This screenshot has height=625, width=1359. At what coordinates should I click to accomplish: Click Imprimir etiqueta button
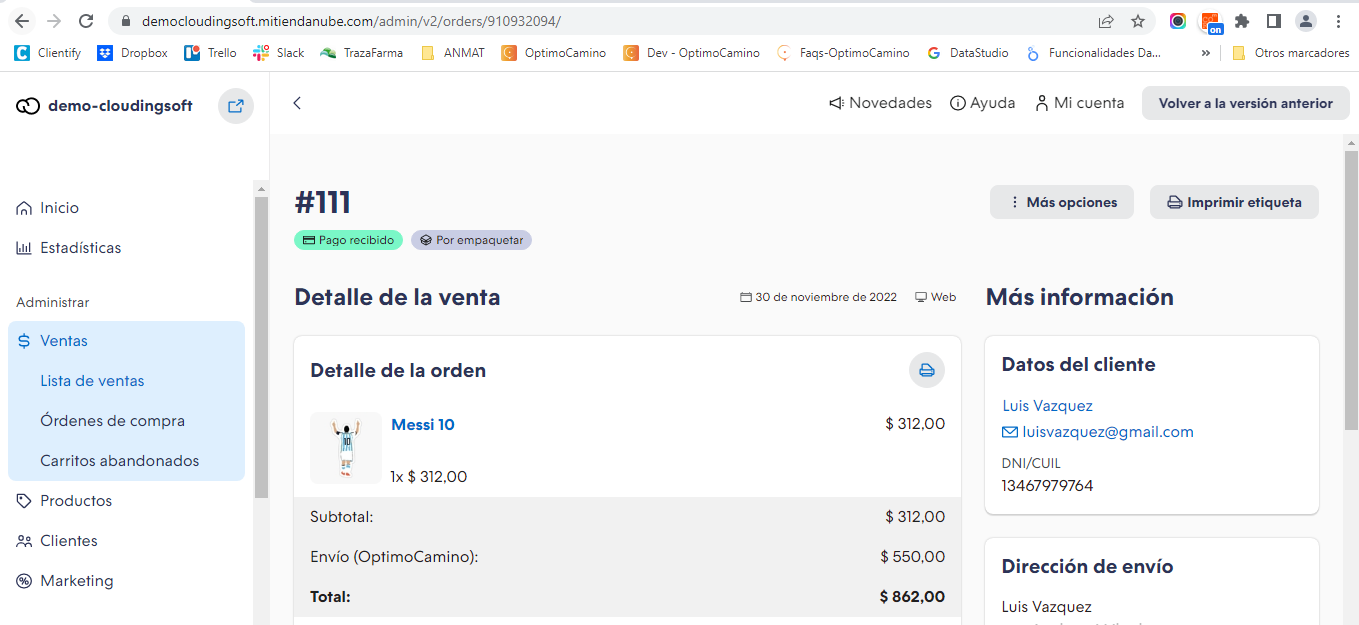(x=1234, y=202)
